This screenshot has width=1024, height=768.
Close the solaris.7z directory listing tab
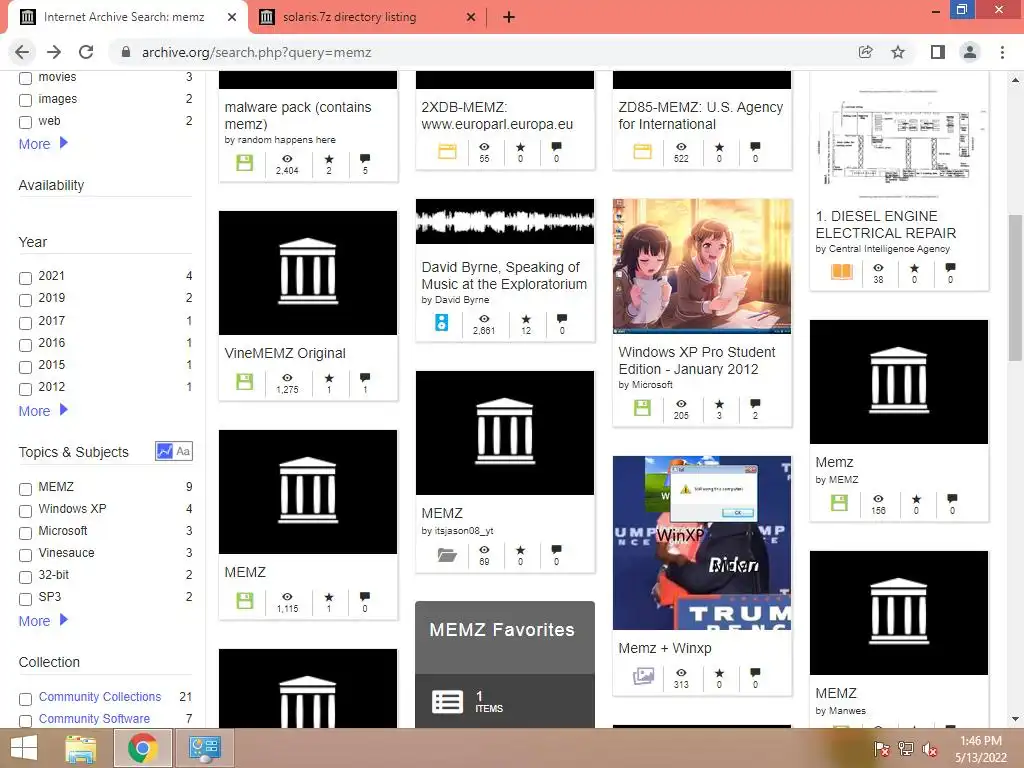(471, 18)
